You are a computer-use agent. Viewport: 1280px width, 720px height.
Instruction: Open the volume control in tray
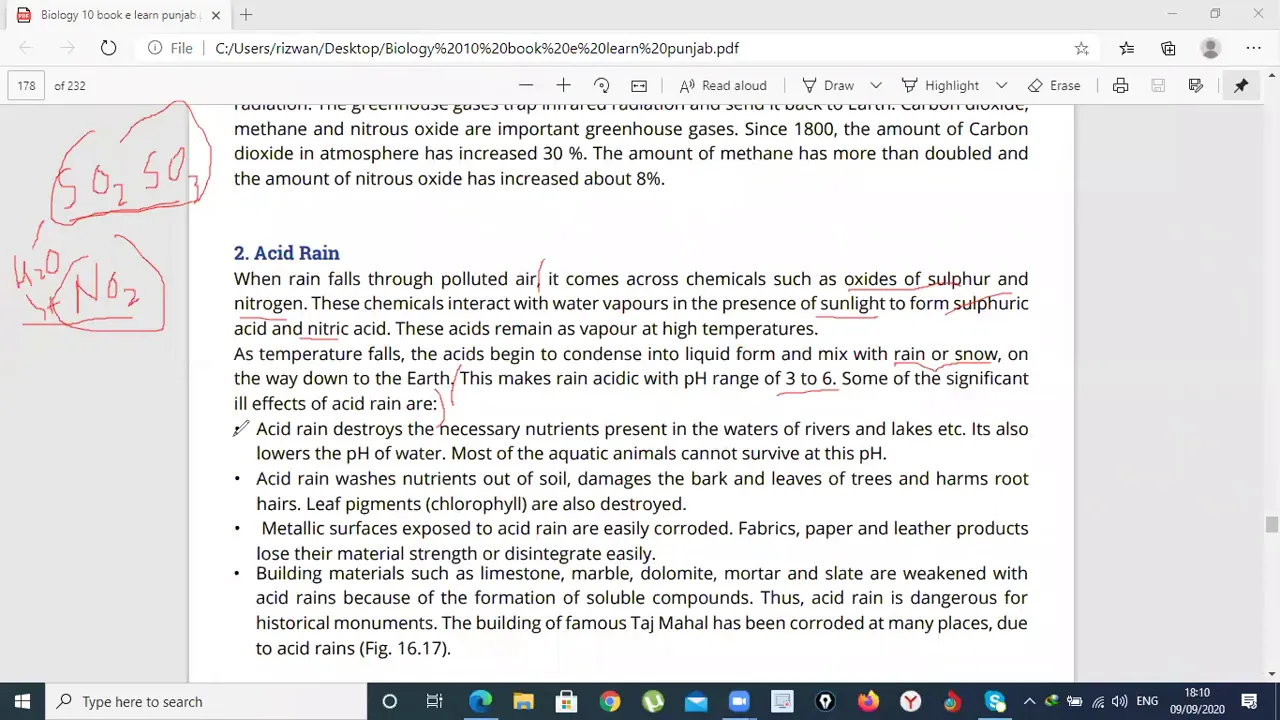[1120, 702]
